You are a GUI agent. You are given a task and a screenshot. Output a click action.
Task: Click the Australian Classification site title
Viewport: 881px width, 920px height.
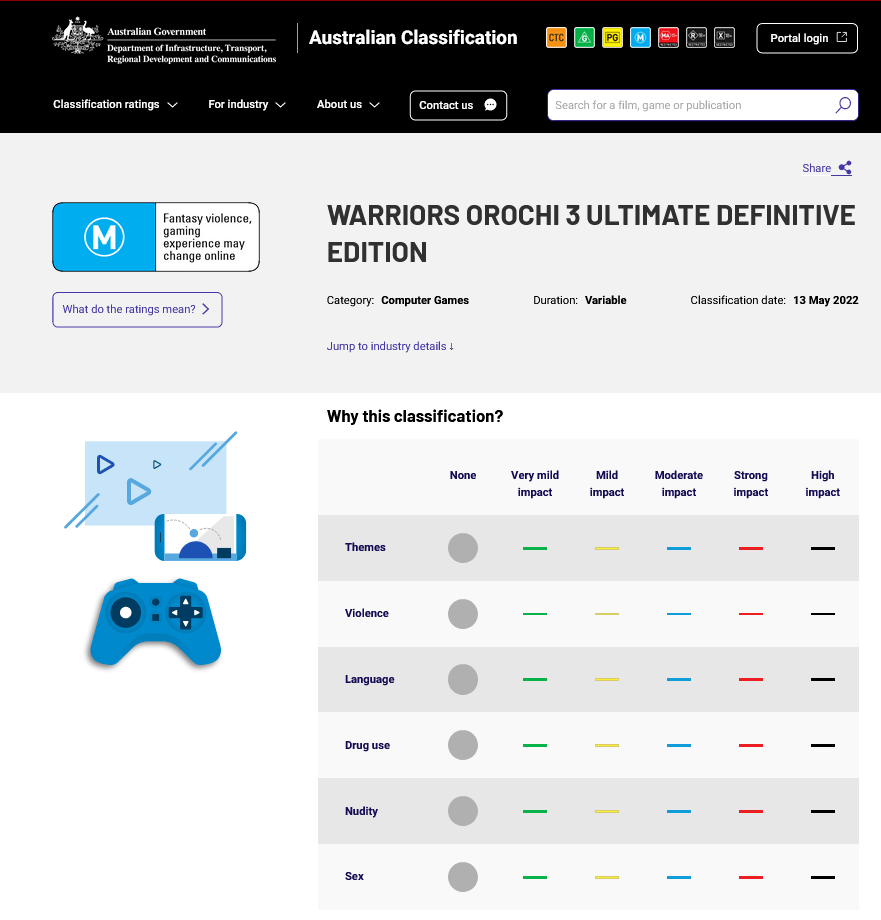click(413, 38)
